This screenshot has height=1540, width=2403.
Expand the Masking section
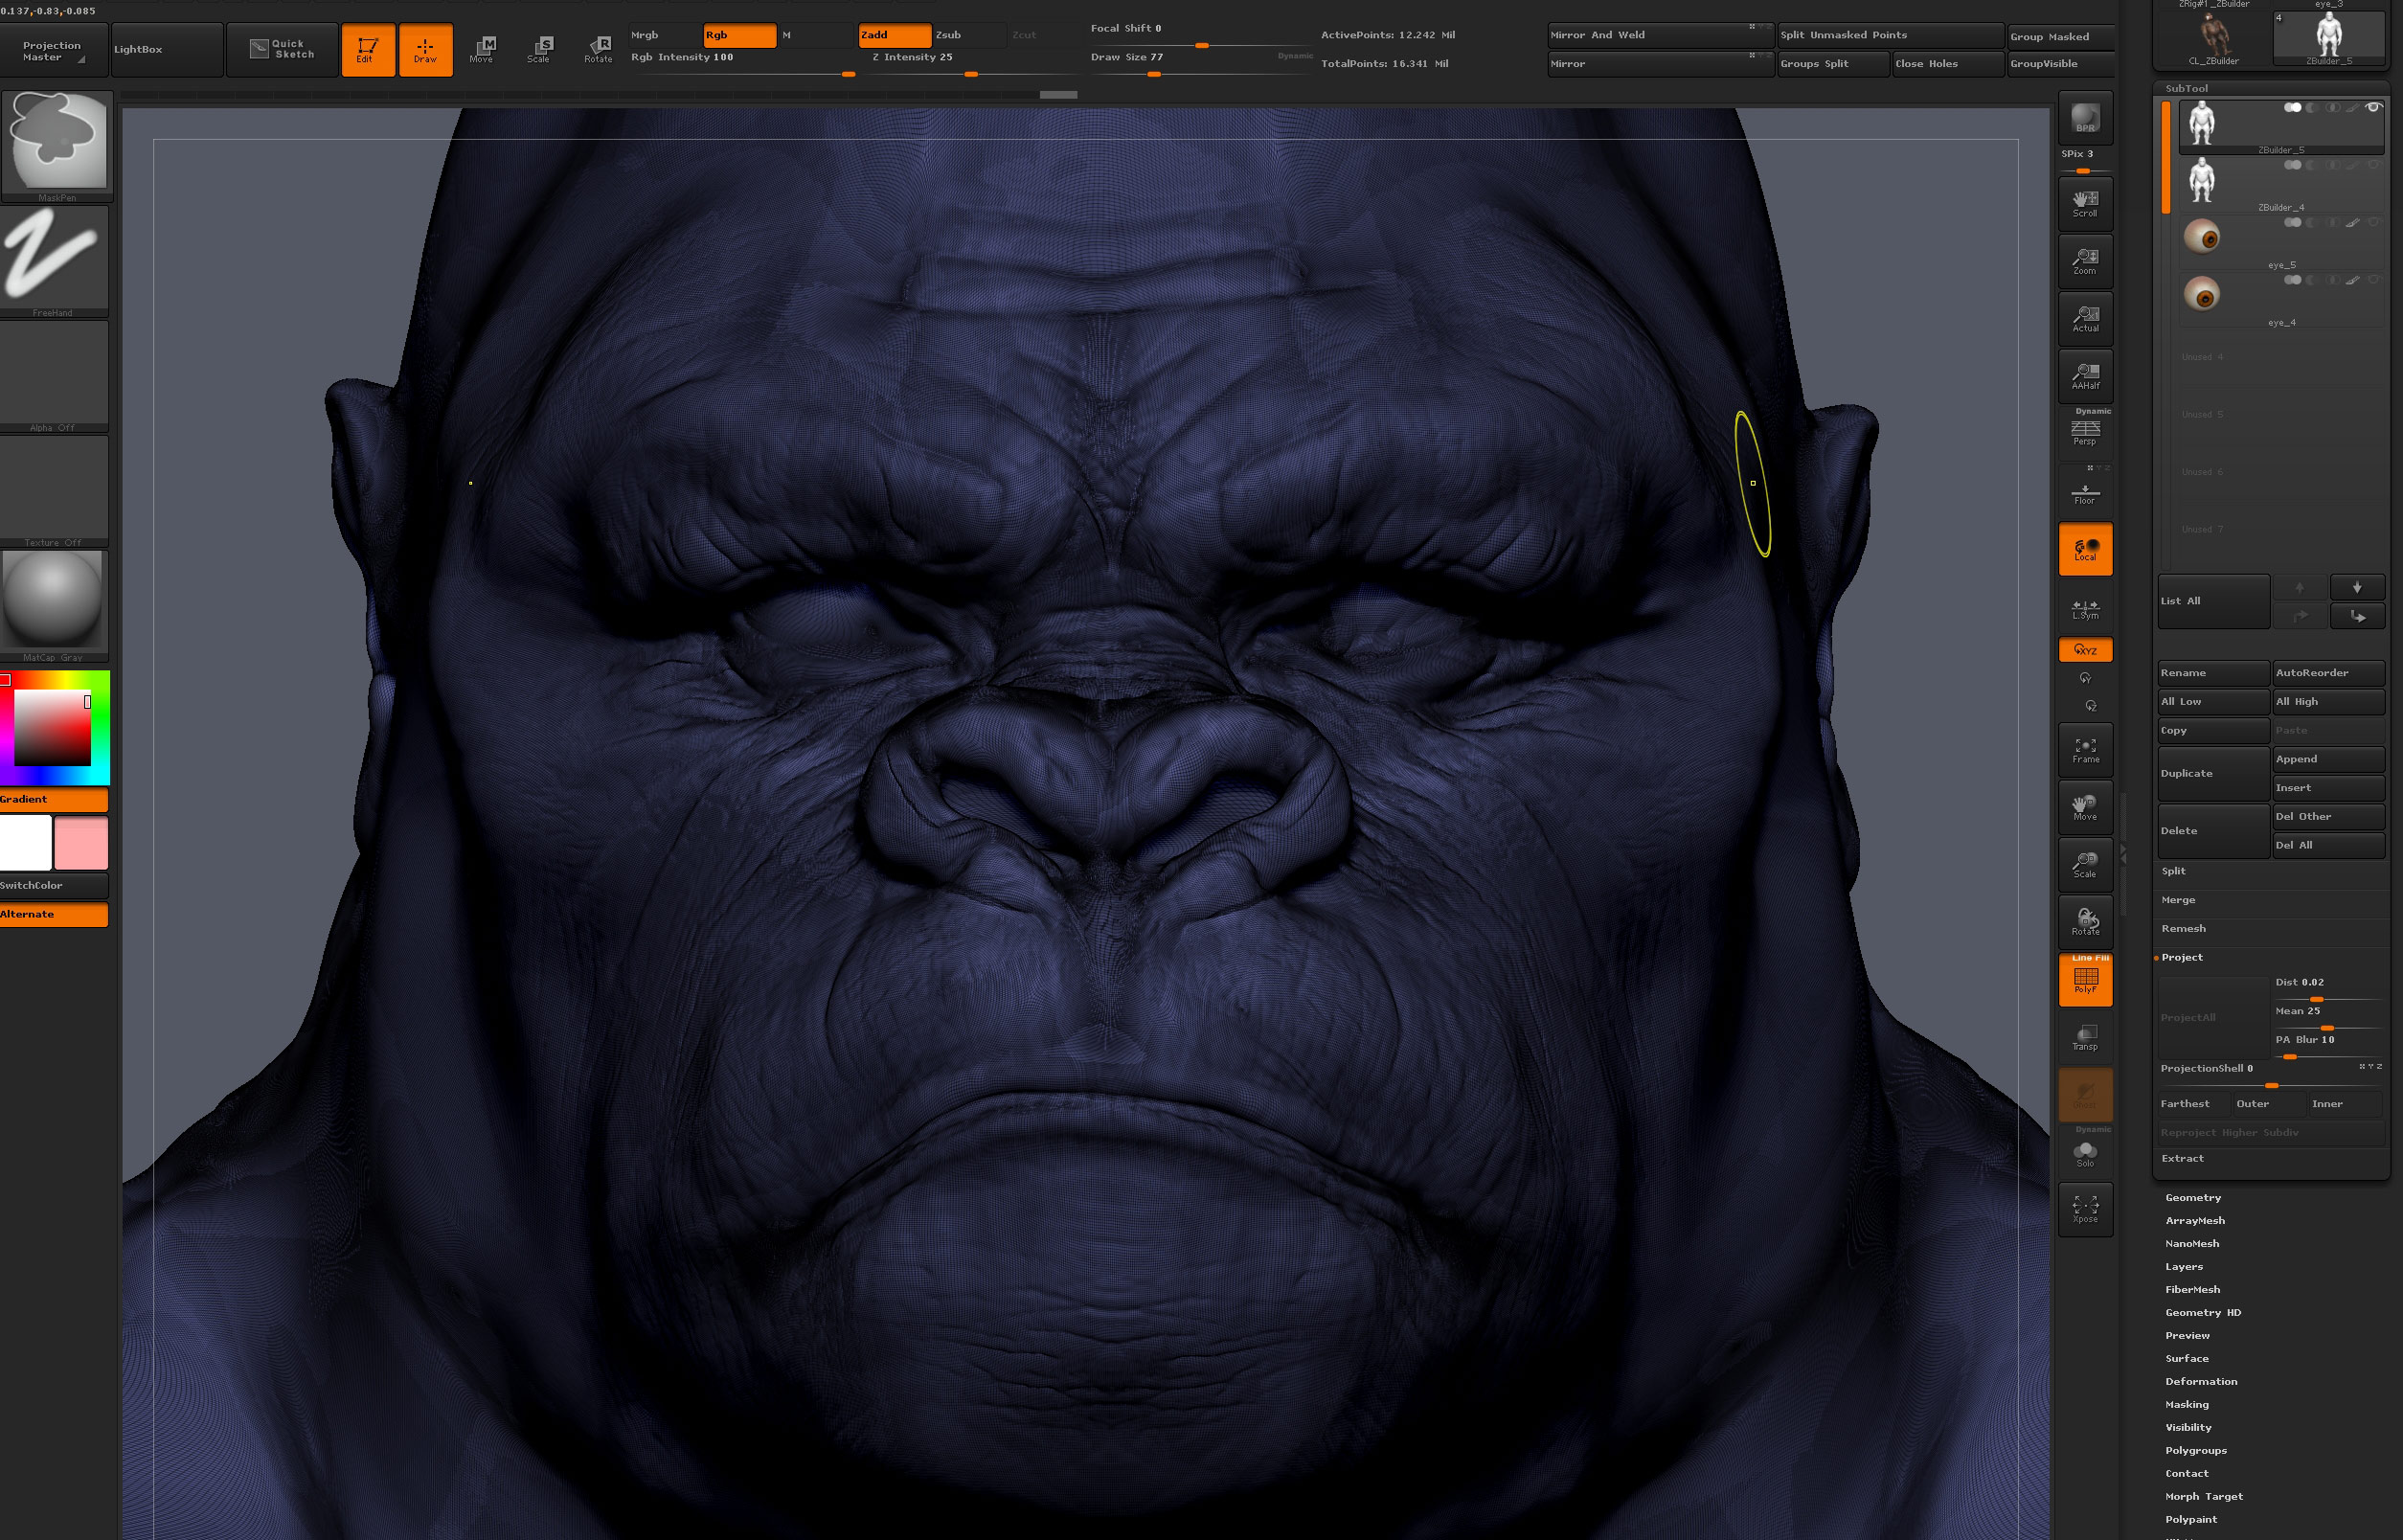2187,1404
